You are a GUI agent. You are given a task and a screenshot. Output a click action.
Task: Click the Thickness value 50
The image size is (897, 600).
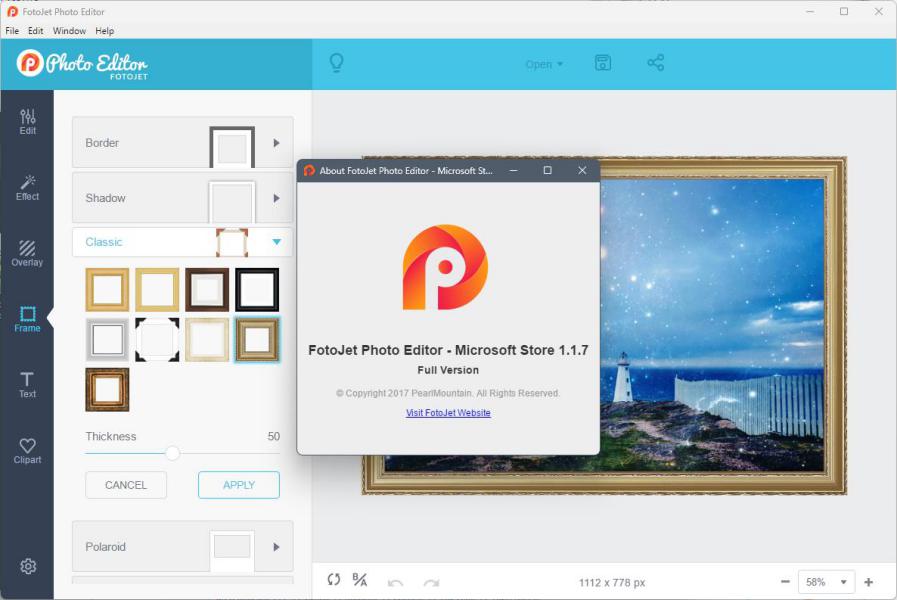coord(273,436)
